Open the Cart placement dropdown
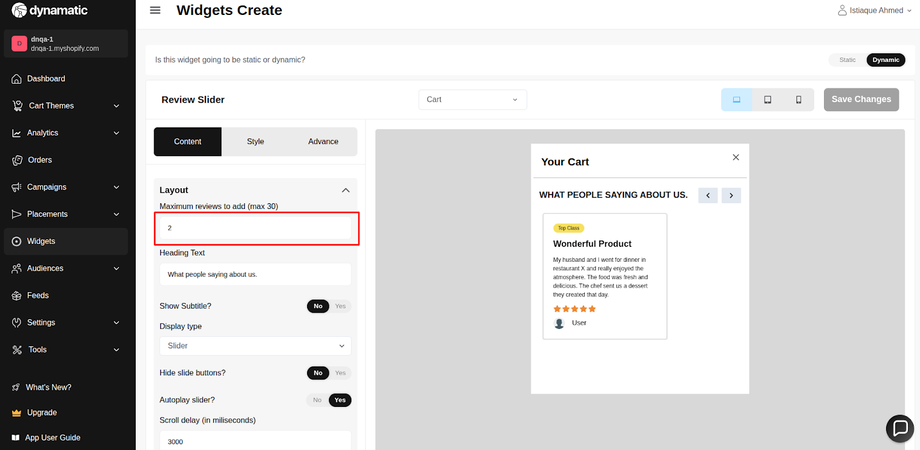This screenshot has height=450, width=920. [472, 100]
